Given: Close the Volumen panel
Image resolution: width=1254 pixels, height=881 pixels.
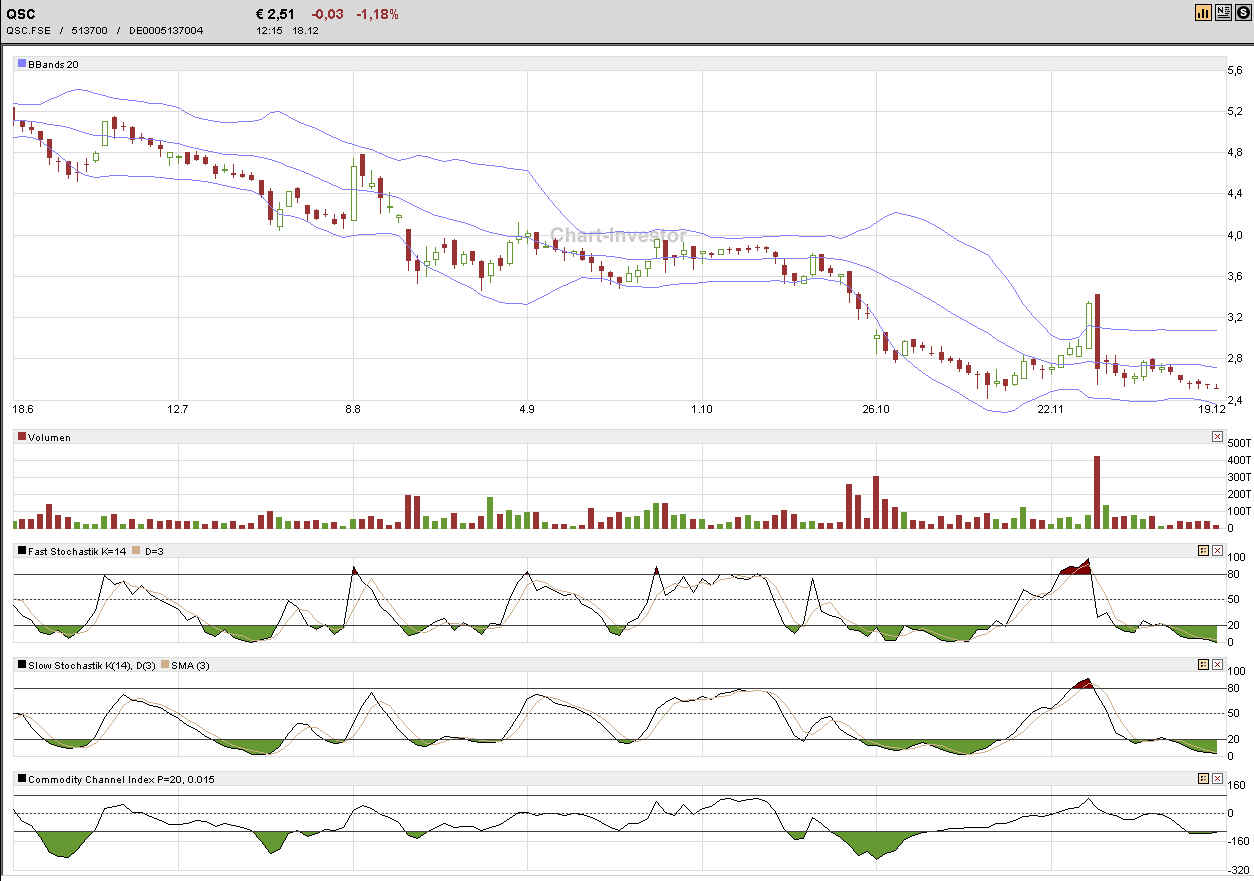Looking at the screenshot, I should click(1217, 436).
